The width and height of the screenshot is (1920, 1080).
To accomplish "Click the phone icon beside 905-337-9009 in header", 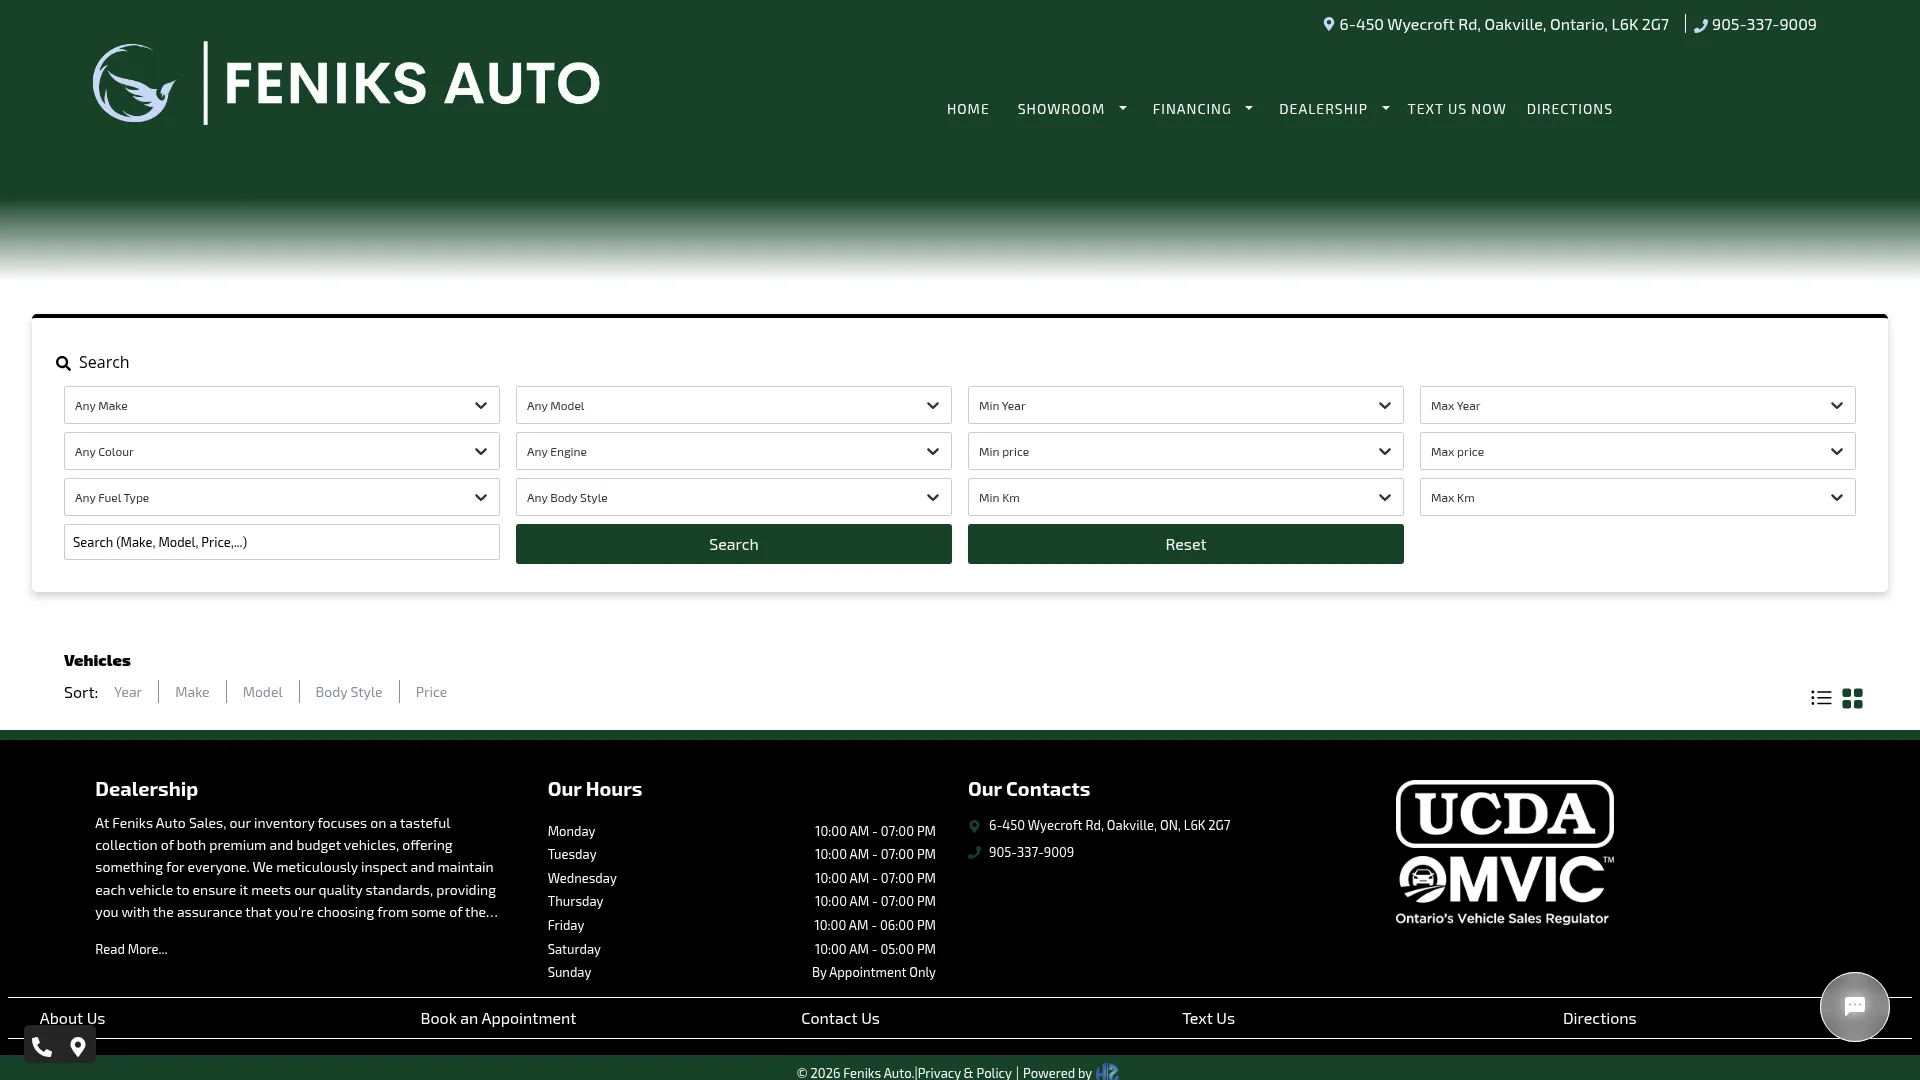I will (x=1700, y=25).
